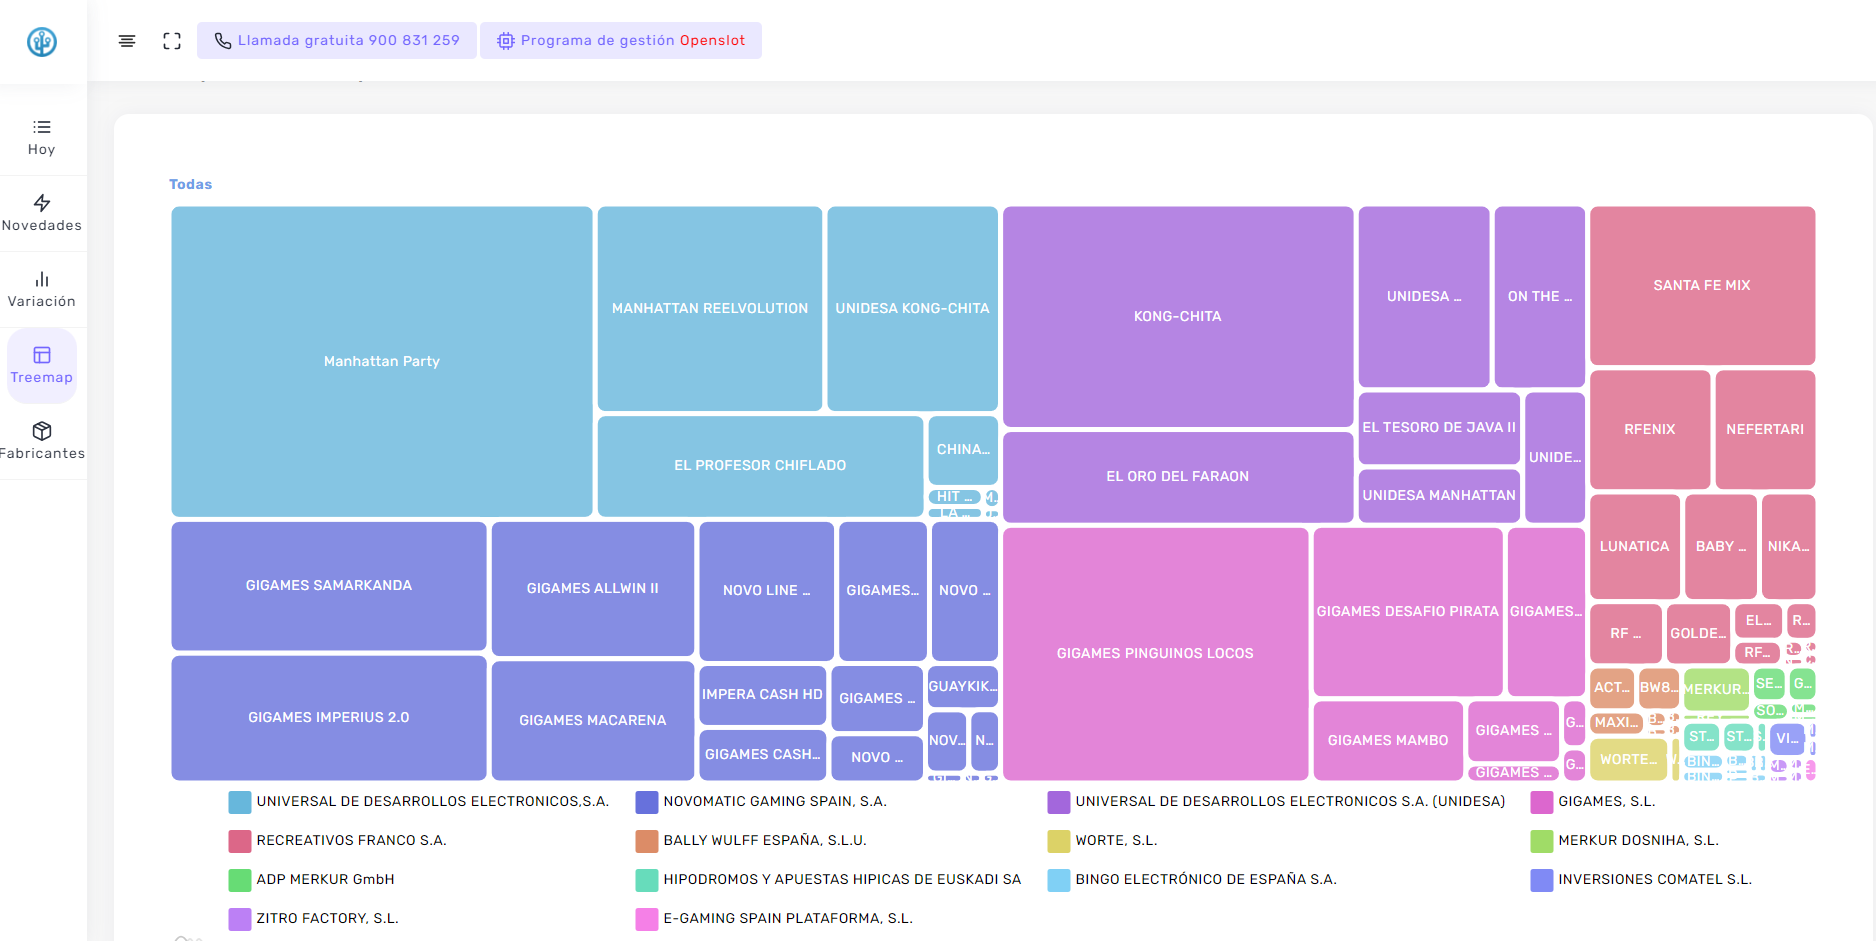
Task: Open the Fabricantes cube icon
Action: click(x=42, y=431)
